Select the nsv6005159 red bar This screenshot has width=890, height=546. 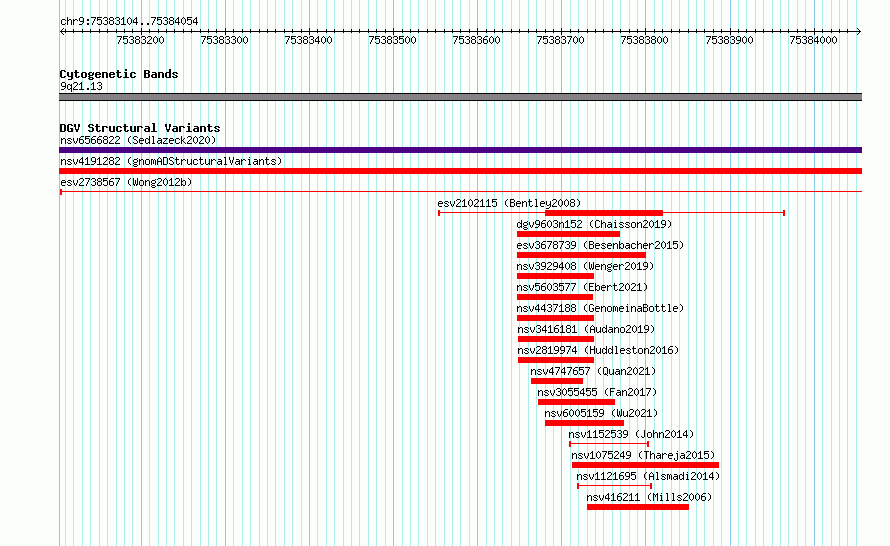pos(584,423)
